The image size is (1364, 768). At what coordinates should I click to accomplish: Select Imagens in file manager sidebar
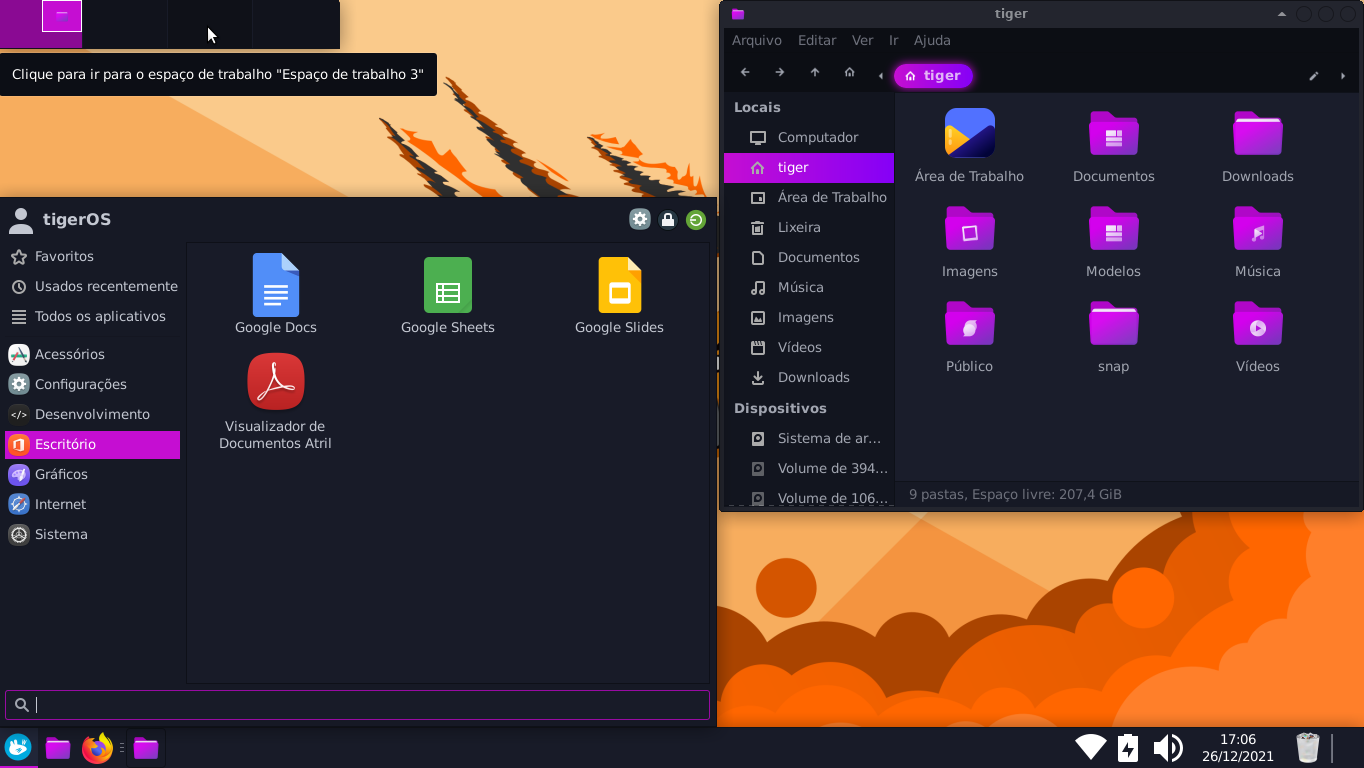[809, 317]
